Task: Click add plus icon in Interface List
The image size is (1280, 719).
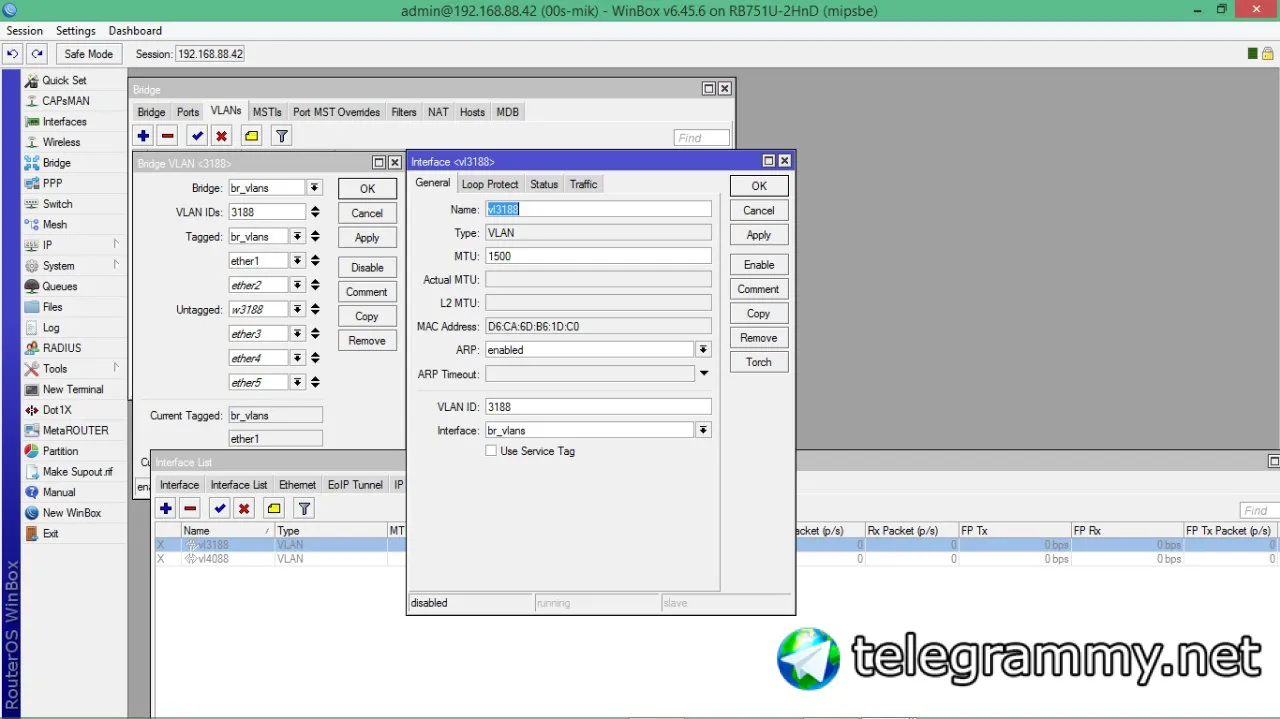Action: click(x=166, y=508)
